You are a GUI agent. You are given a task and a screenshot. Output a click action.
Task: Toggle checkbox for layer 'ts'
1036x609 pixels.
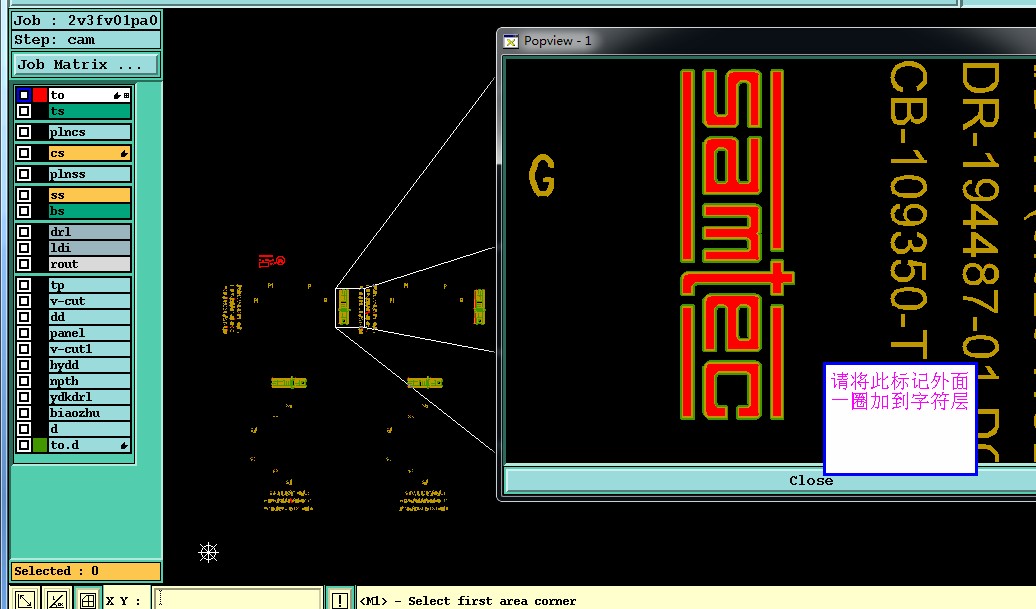tap(24, 111)
